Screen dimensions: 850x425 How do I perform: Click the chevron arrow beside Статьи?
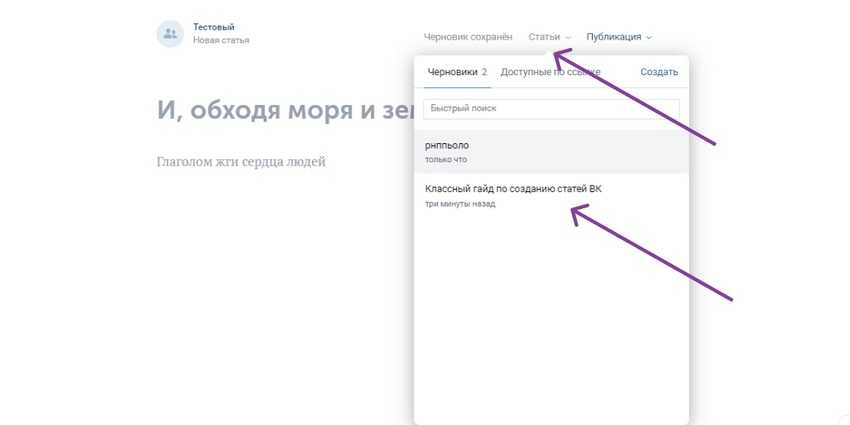pos(568,38)
